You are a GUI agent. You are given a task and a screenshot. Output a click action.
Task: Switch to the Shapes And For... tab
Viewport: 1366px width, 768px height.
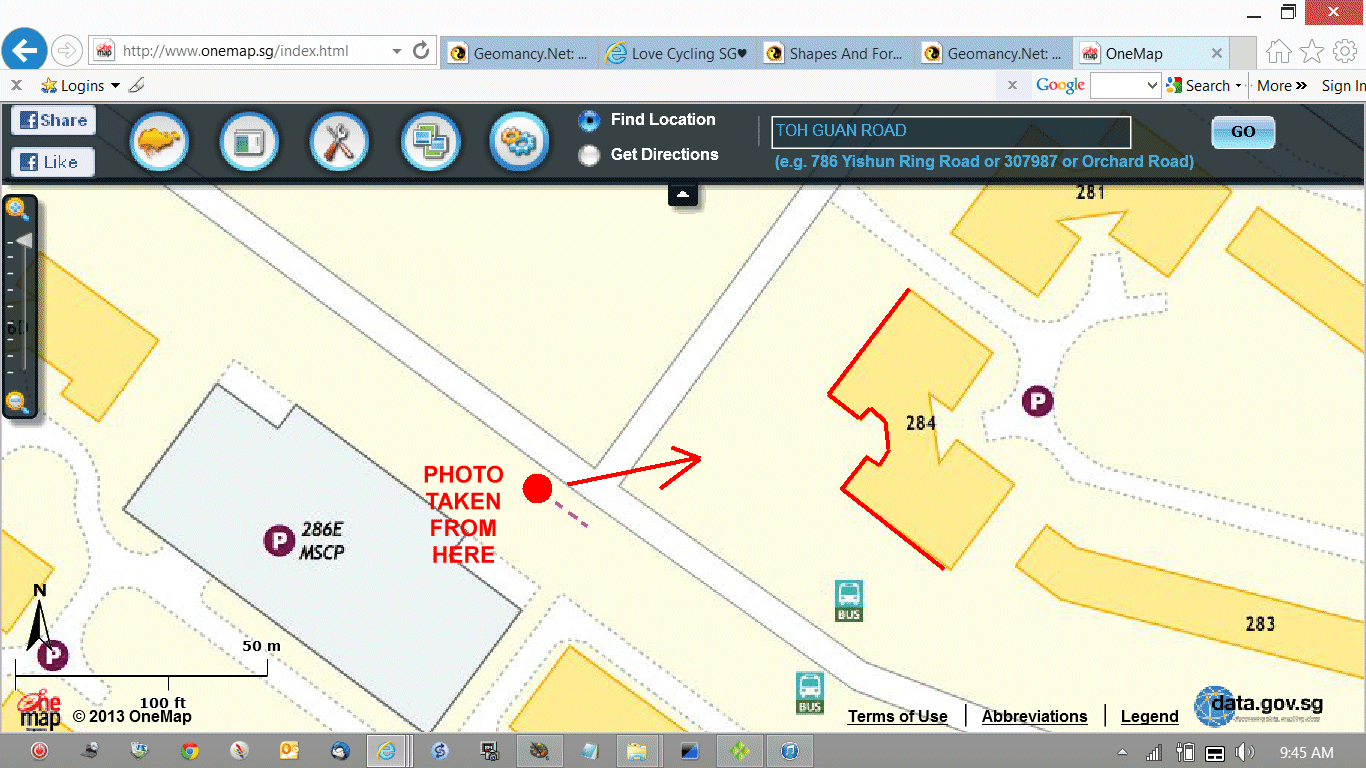click(x=835, y=54)
